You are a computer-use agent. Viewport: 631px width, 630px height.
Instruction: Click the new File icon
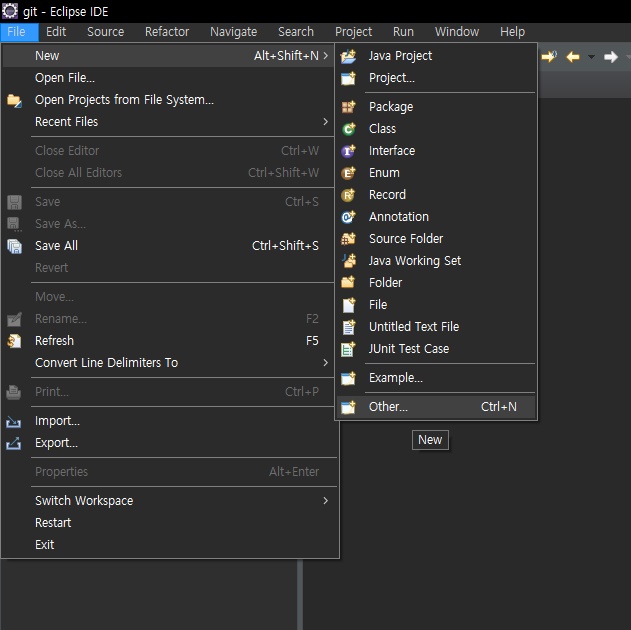click(348, 305)
